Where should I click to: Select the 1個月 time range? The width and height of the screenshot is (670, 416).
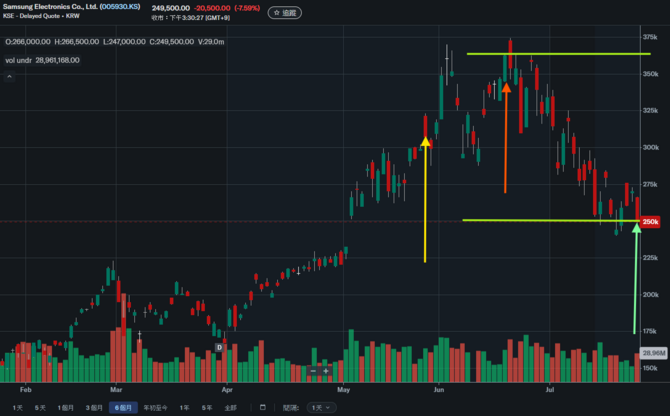click(66, 408)
